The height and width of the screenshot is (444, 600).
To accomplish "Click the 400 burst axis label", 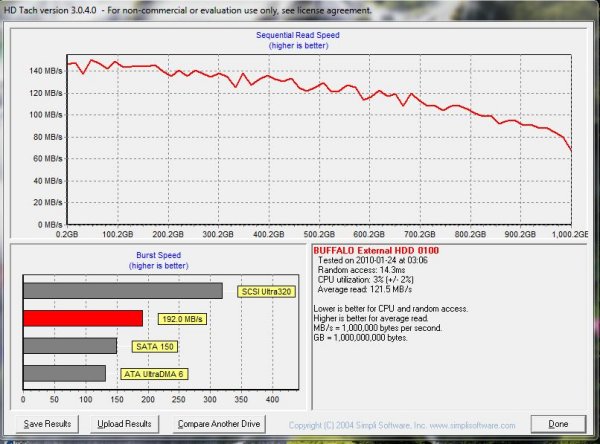I will coord(272,400).
